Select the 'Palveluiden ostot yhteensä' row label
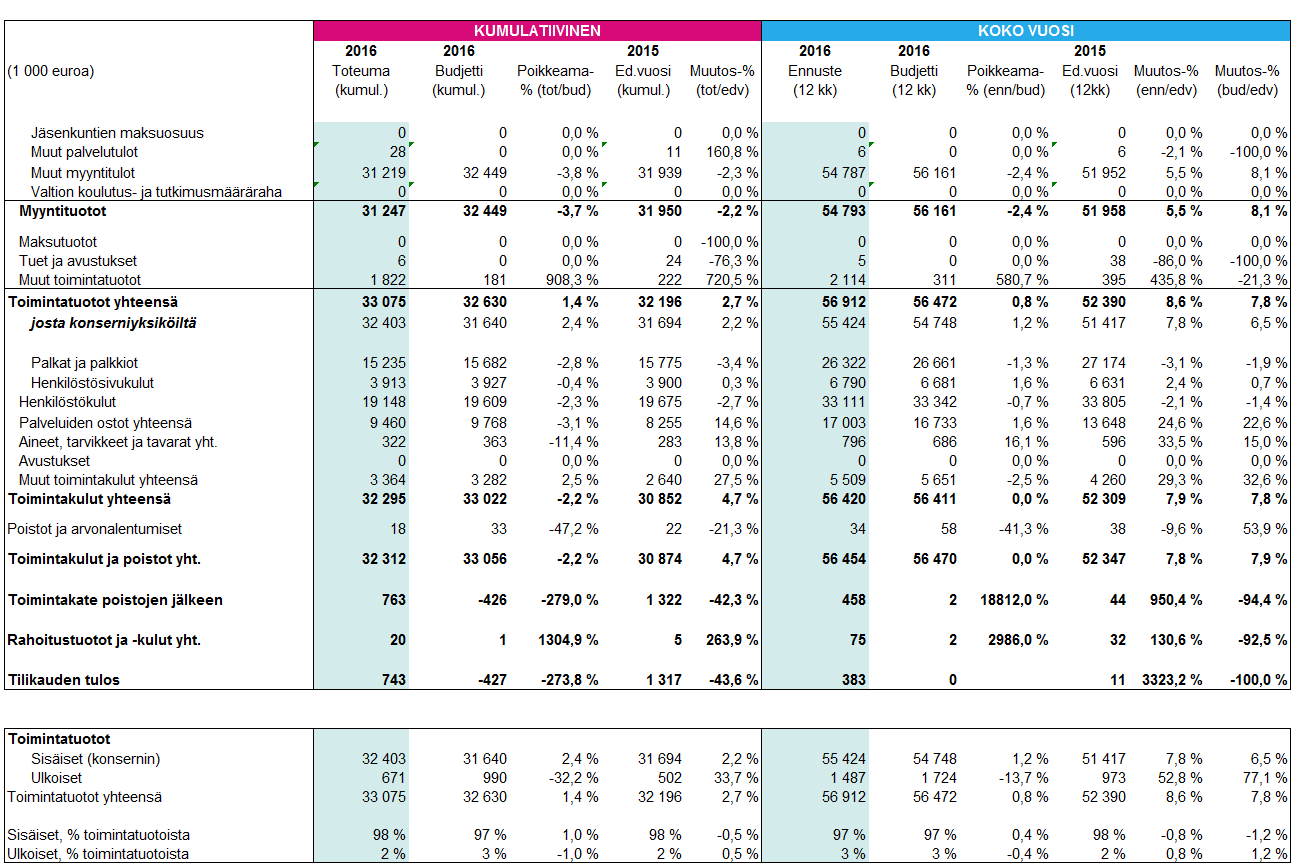1291x863 pixels. 105,422
